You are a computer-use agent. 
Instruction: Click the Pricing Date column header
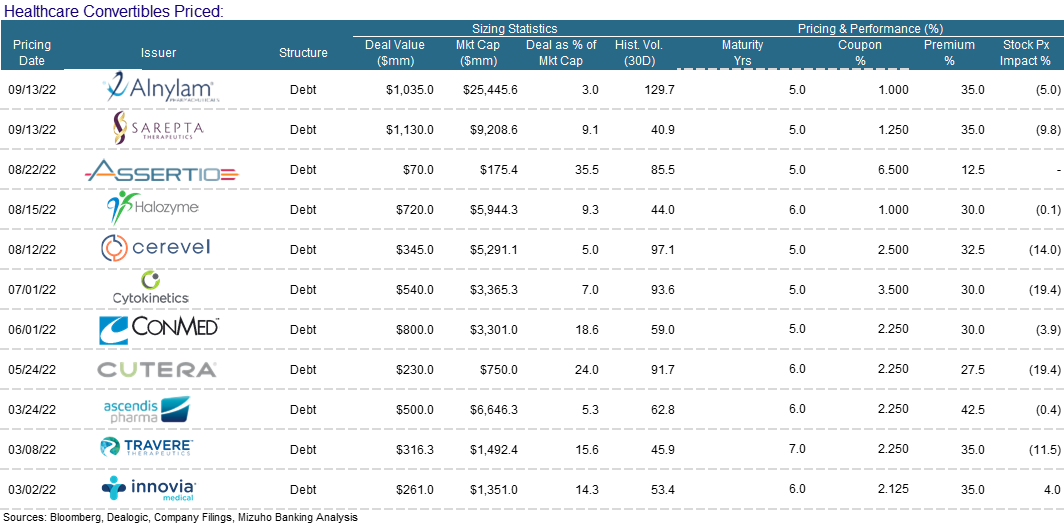pos(32,53)
